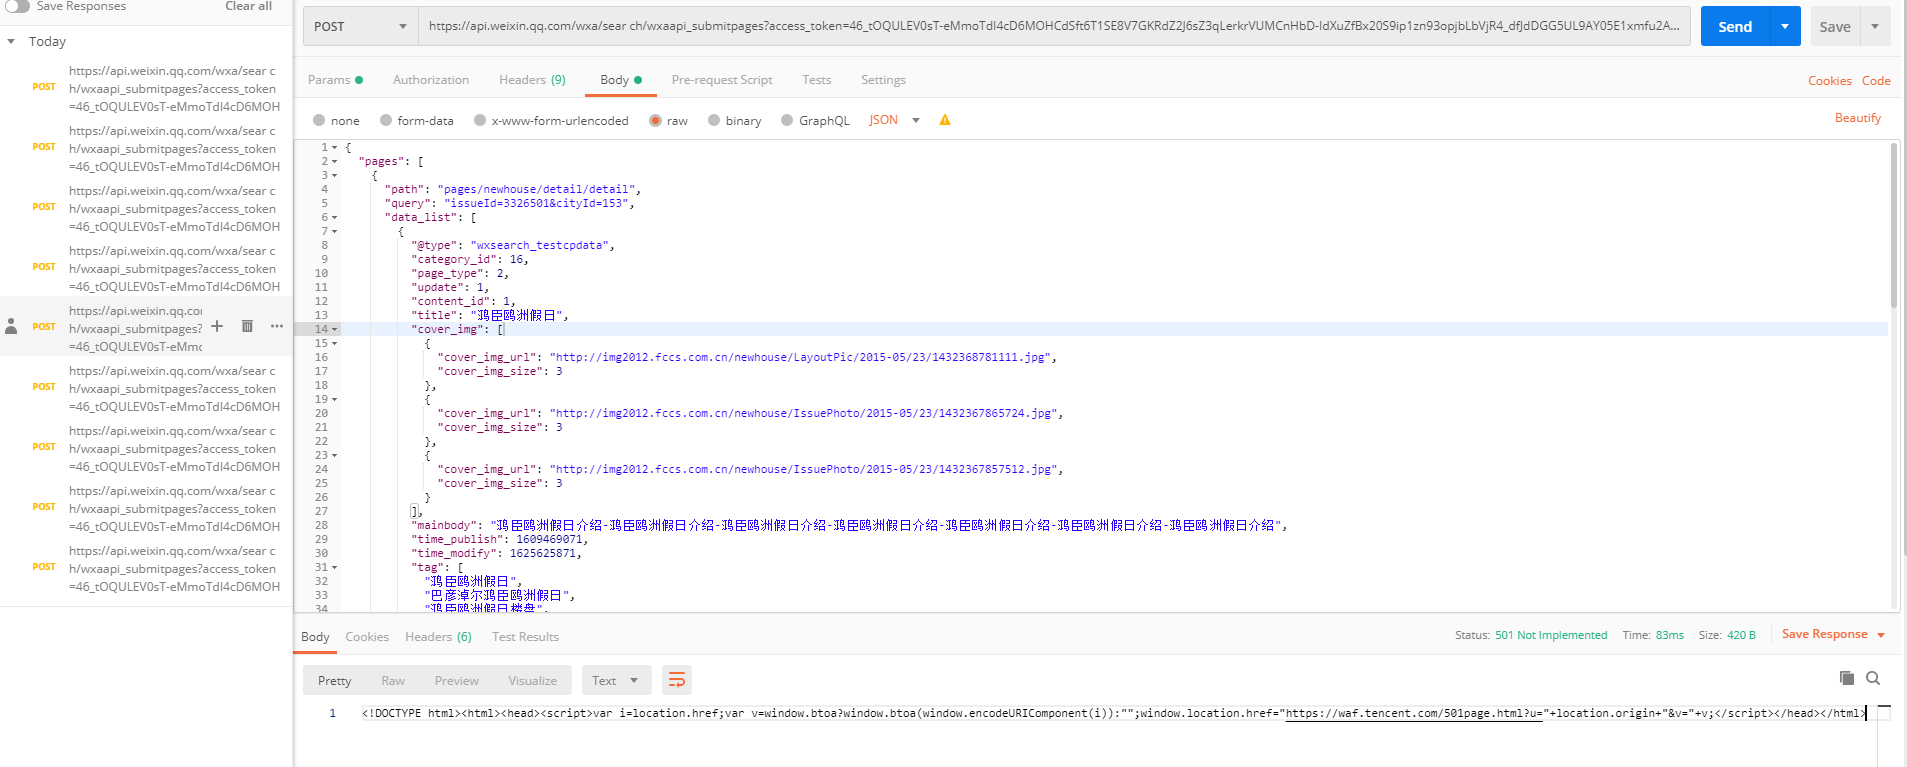This screenshot has width=1907, height=767.
Task: Click the user icon beside the highlighted history entry
Action: 12,326
